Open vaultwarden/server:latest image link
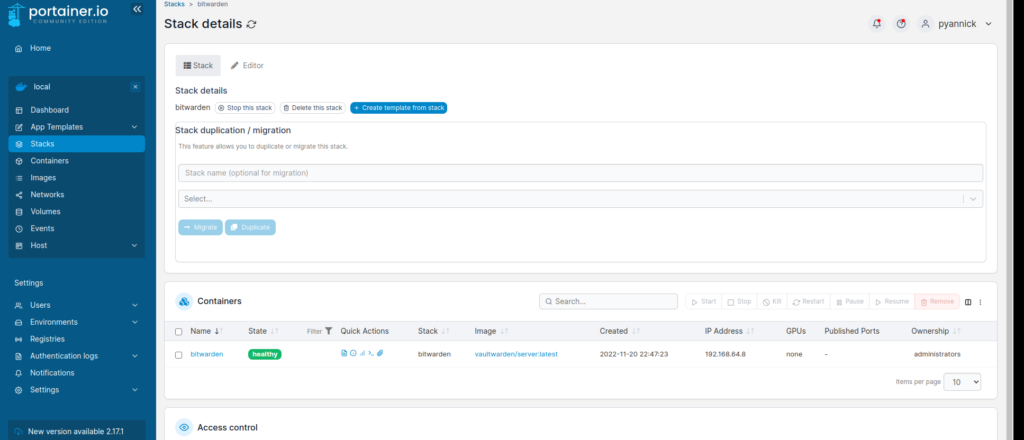The height and width of the screenshot is (440, 1024). (x=516, y=354)
